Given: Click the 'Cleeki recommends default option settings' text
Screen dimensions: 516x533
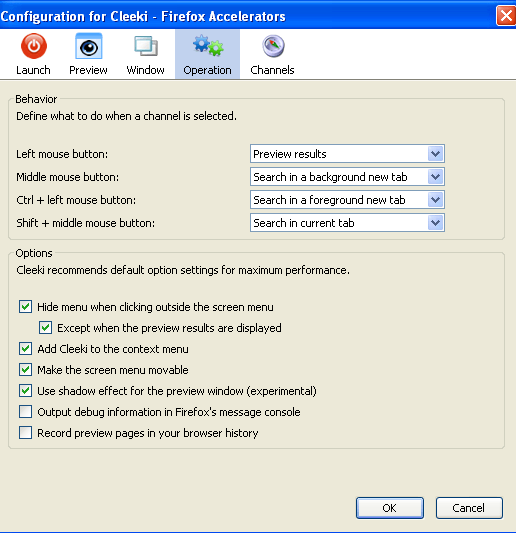Looking at the screenshot, I should click(183, 270).
